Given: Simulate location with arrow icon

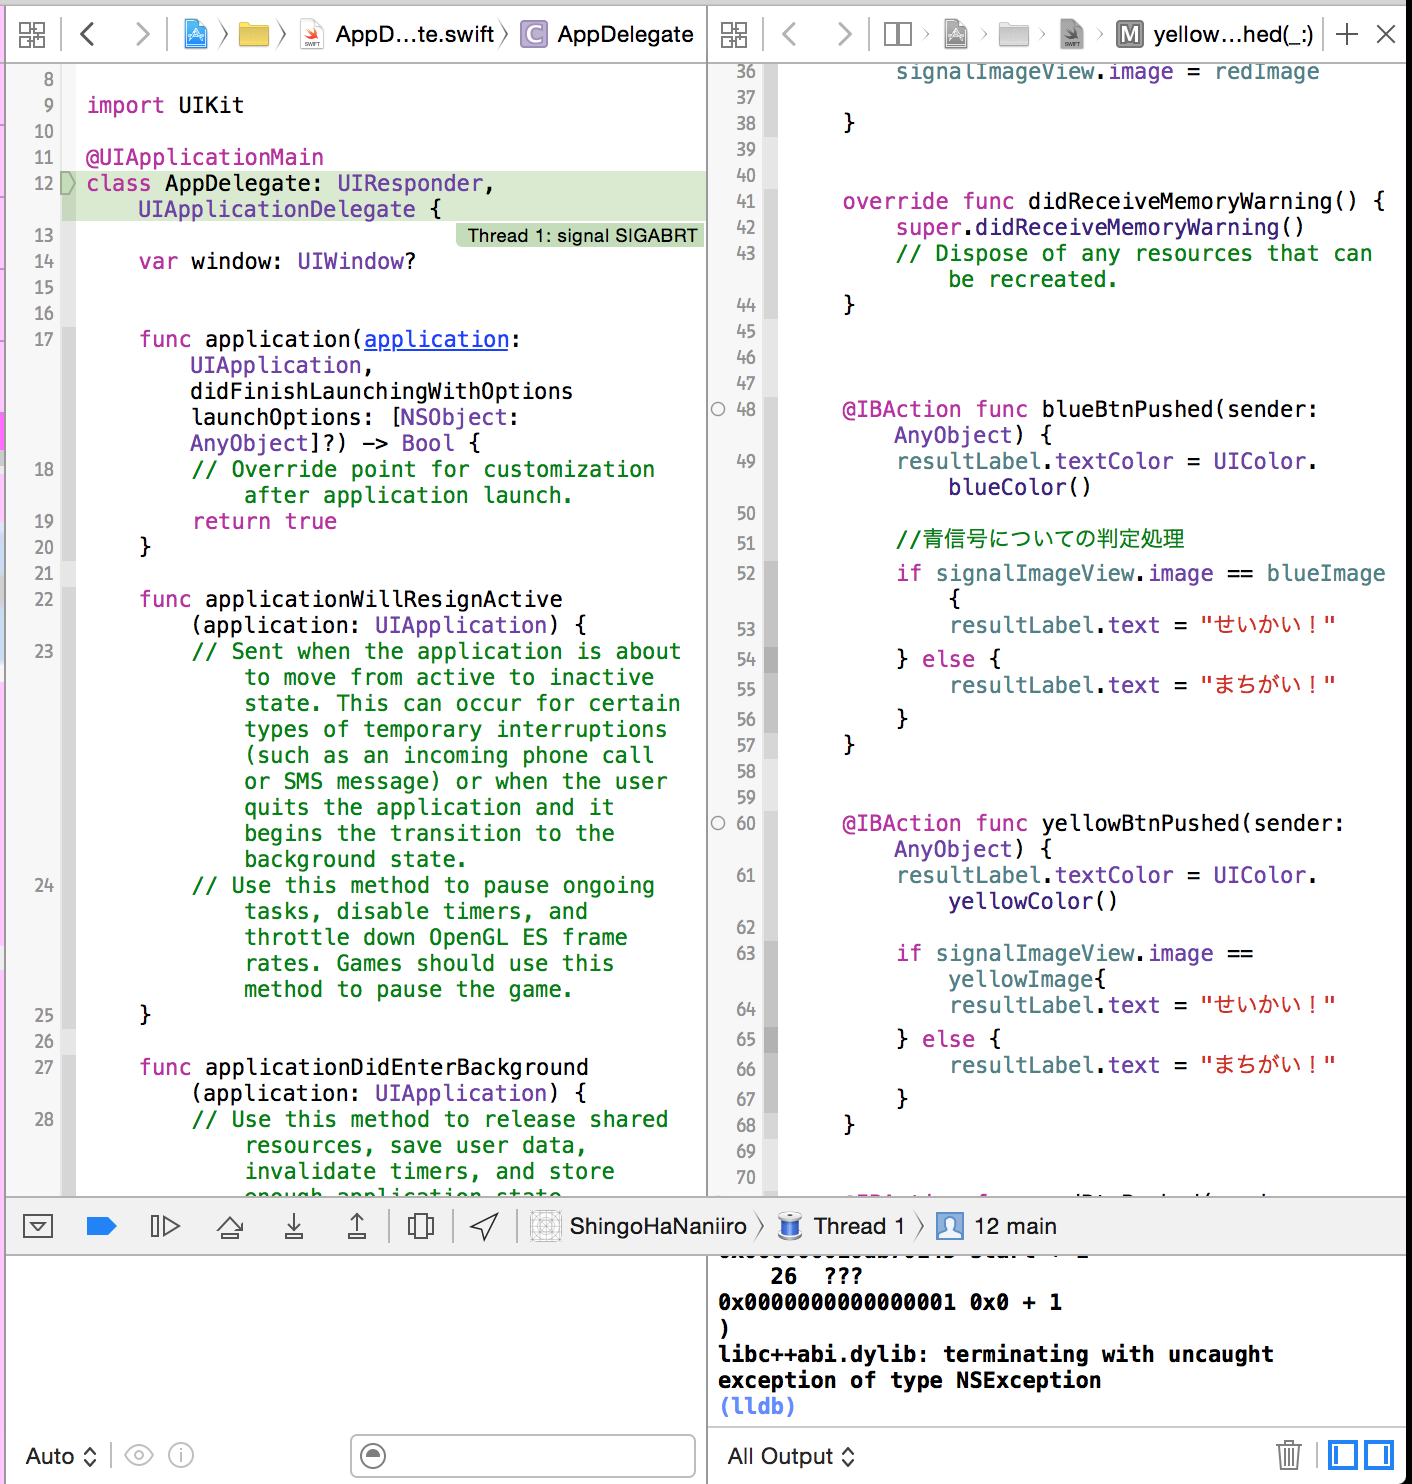Looking at the screenshot, I should [x=485, y=1226].
